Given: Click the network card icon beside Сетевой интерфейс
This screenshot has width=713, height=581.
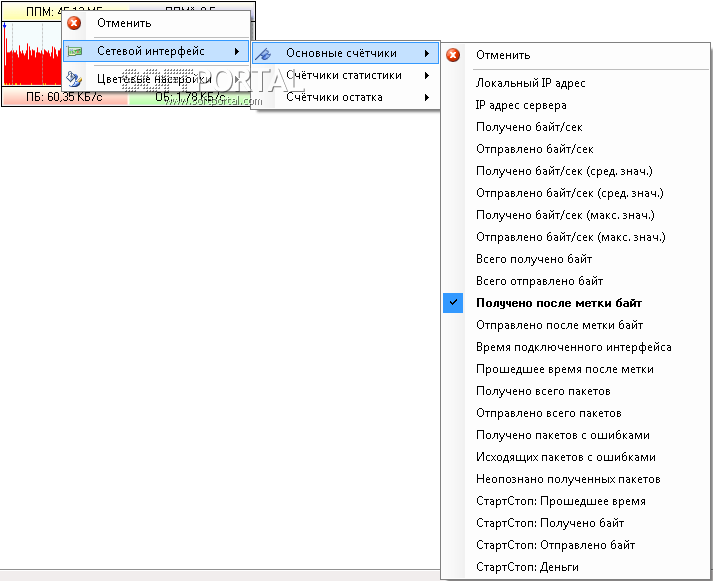Looking at the screenshot, I should (74, 51).
